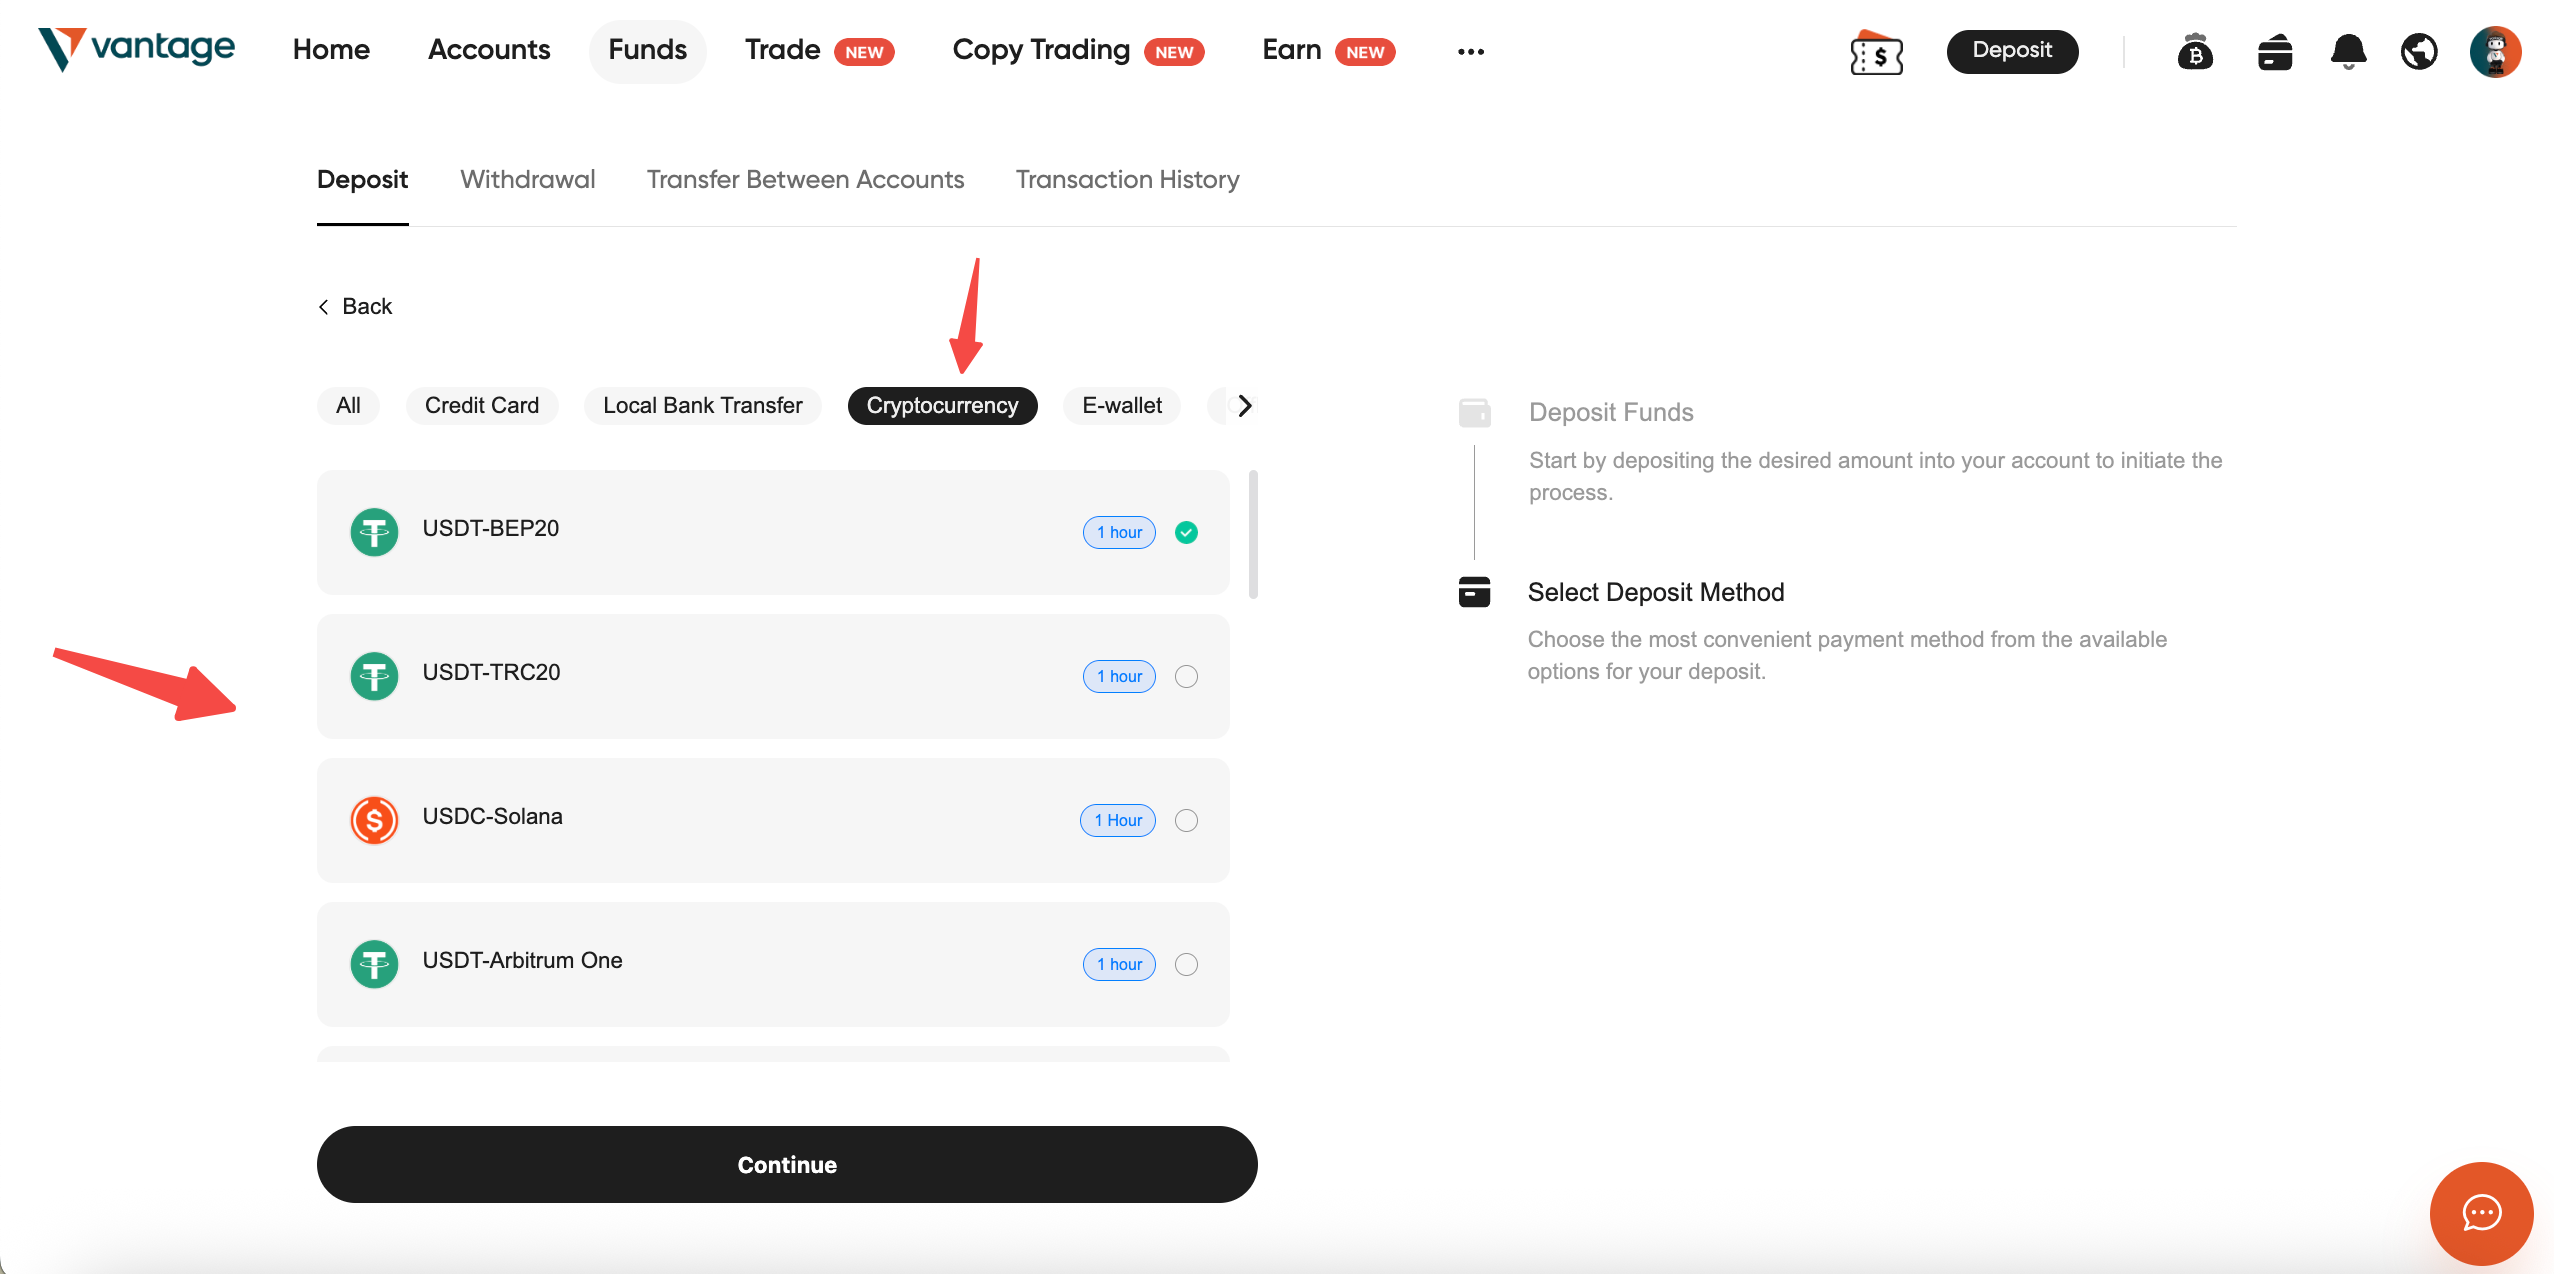2554x1274 pixels.
Task: Filter by Credit Card
Action: pos(482,405)
